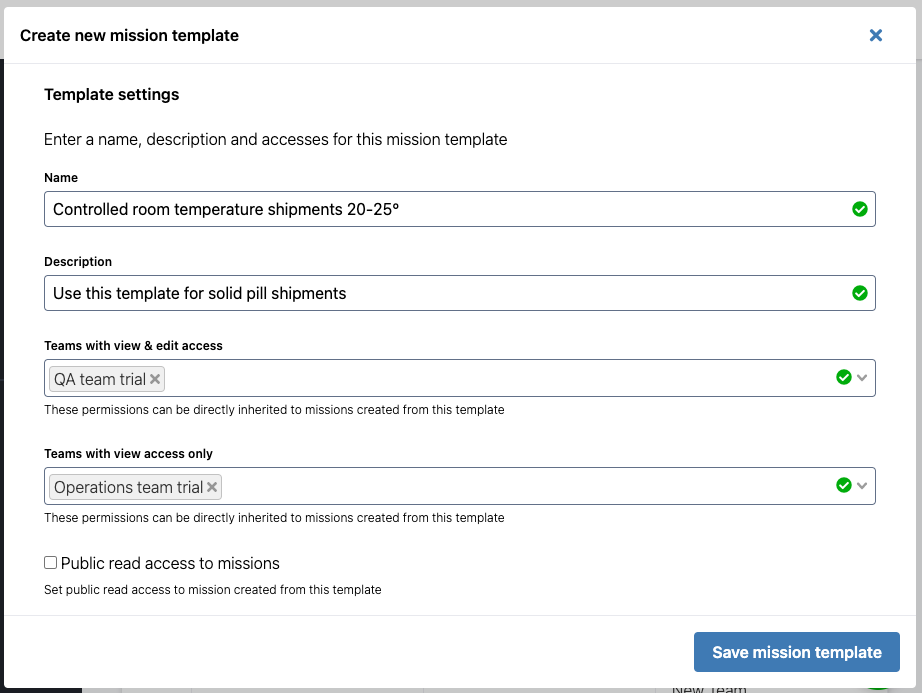This screenshot has width=922, height=693.
Task: Focus the Name text field
Action: (440, 209)
